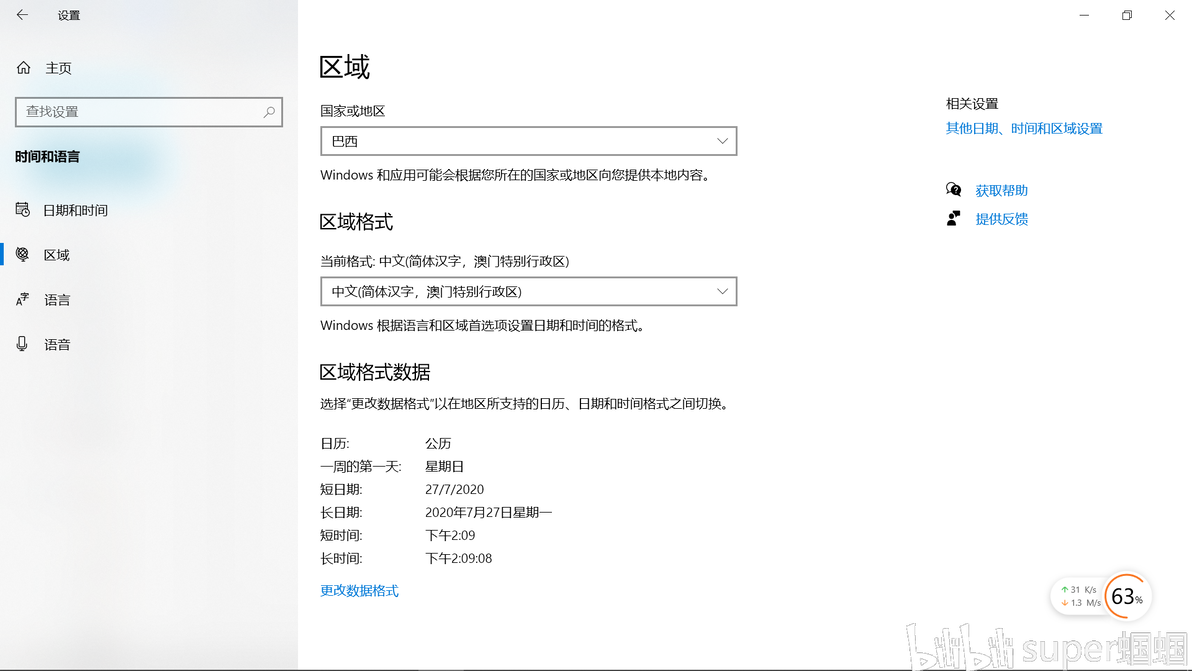Click the 区域格式数据 heading
The image size is (1192, 671).
375,372
